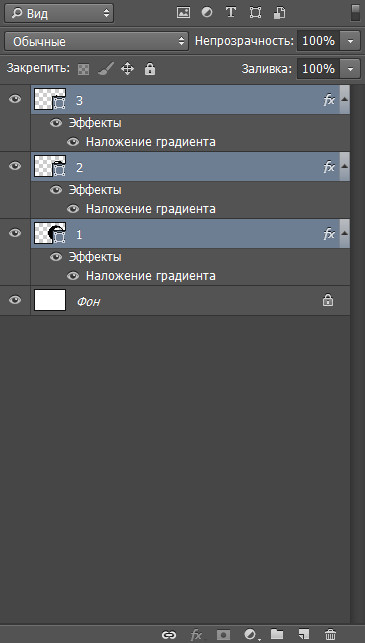This screenshot has width=365, height=643.
Task: Lock all padlock icon in Закрепить
Action: click(x=150, y=68)
